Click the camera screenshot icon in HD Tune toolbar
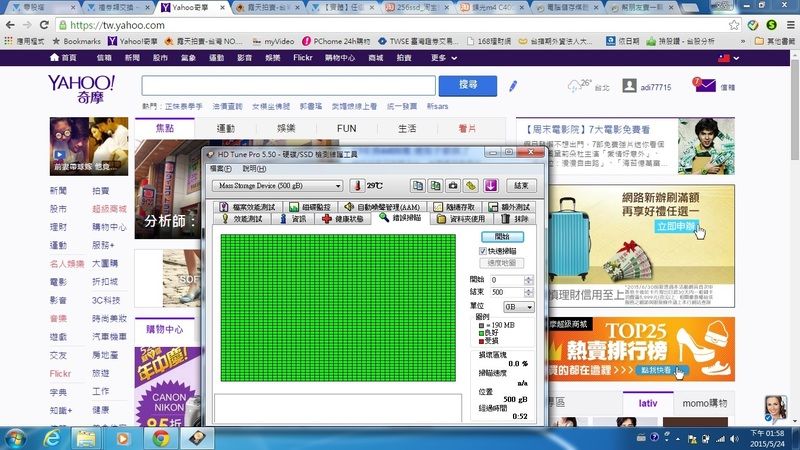 [x=453, y=185]
